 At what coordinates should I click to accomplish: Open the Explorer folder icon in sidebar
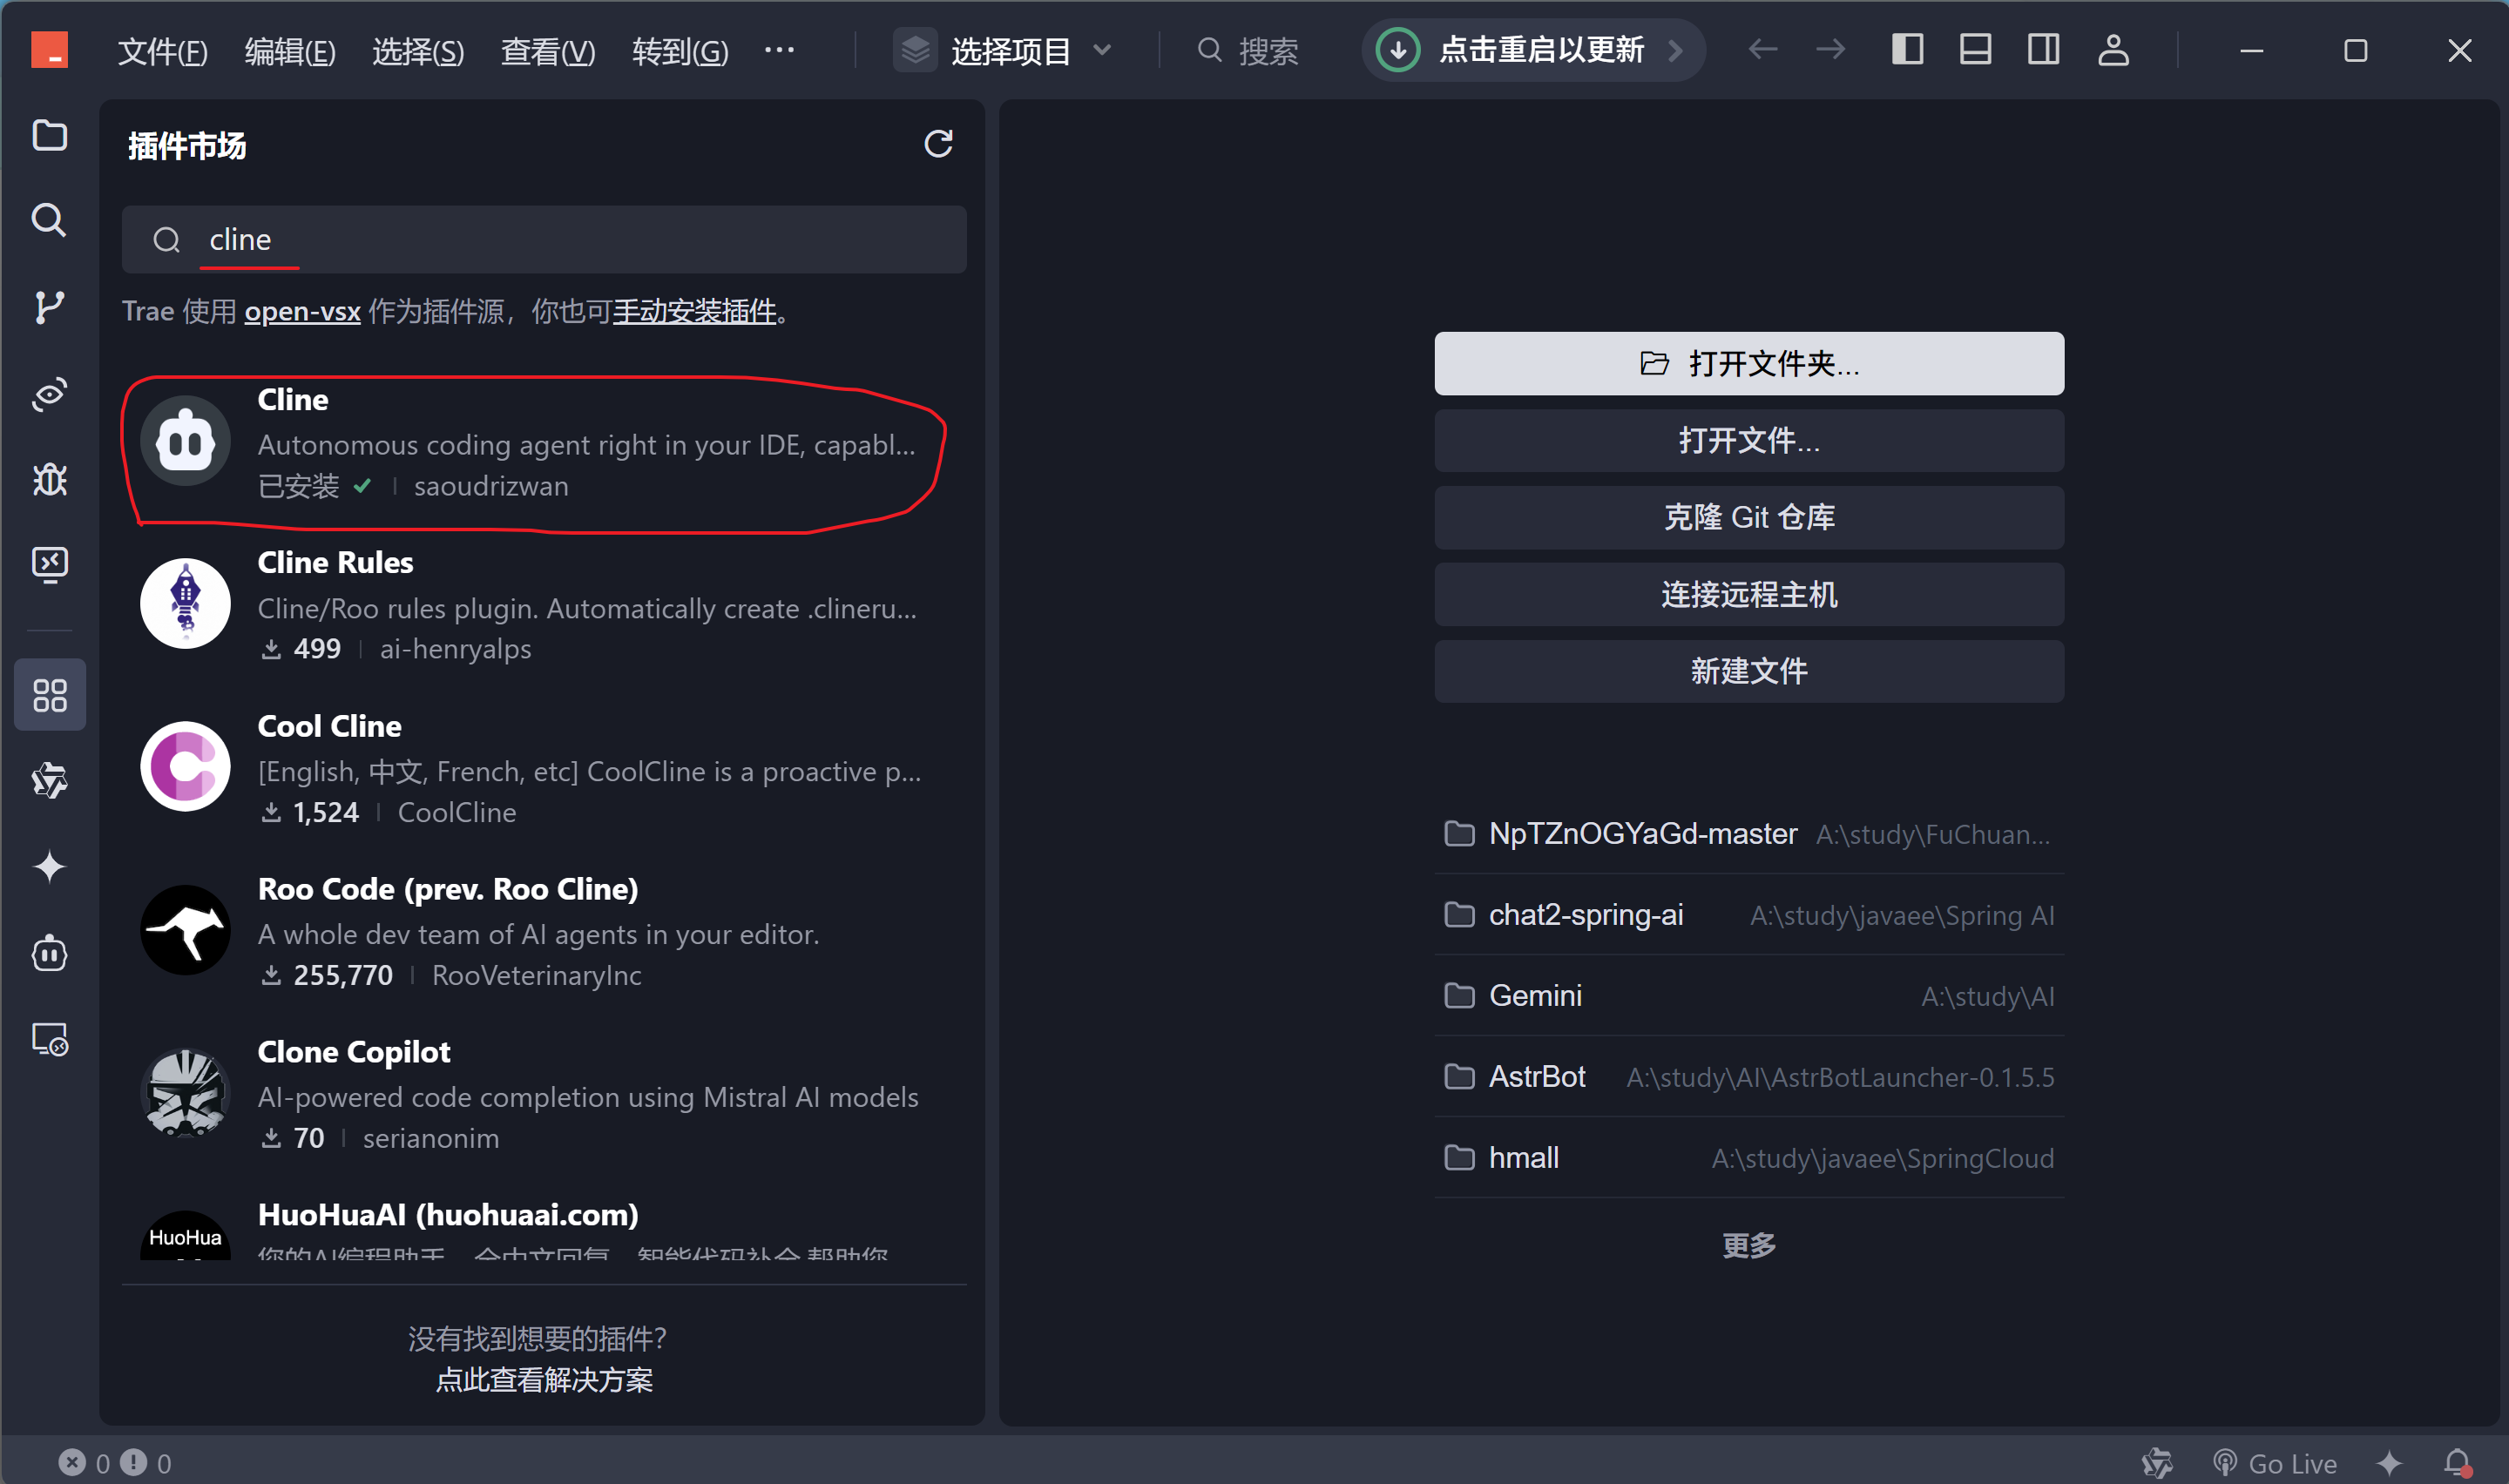coord(49,134)
